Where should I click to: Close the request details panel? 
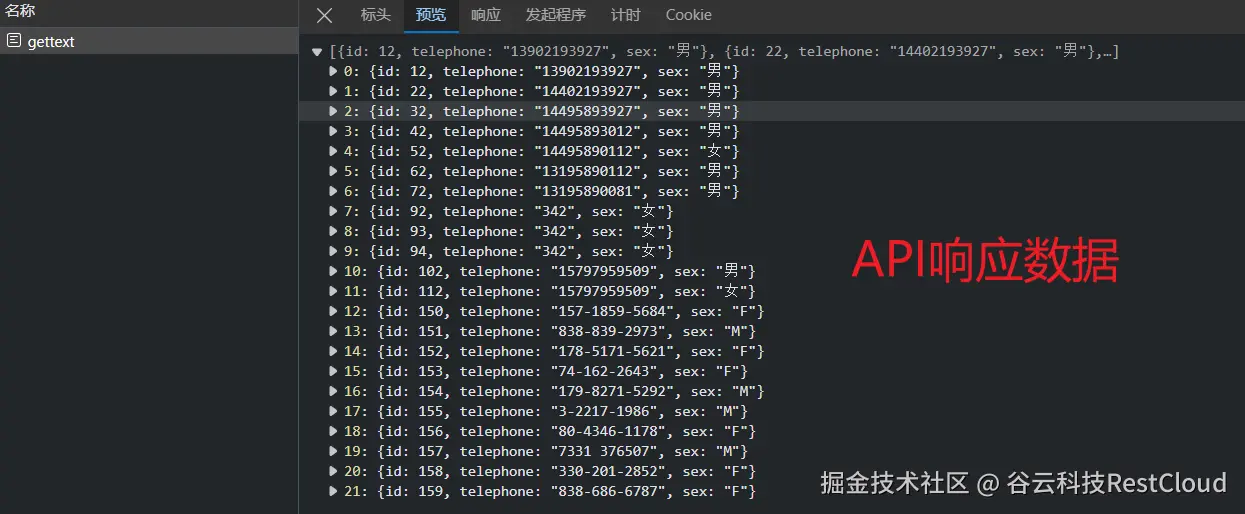click(x=324, y=15)
